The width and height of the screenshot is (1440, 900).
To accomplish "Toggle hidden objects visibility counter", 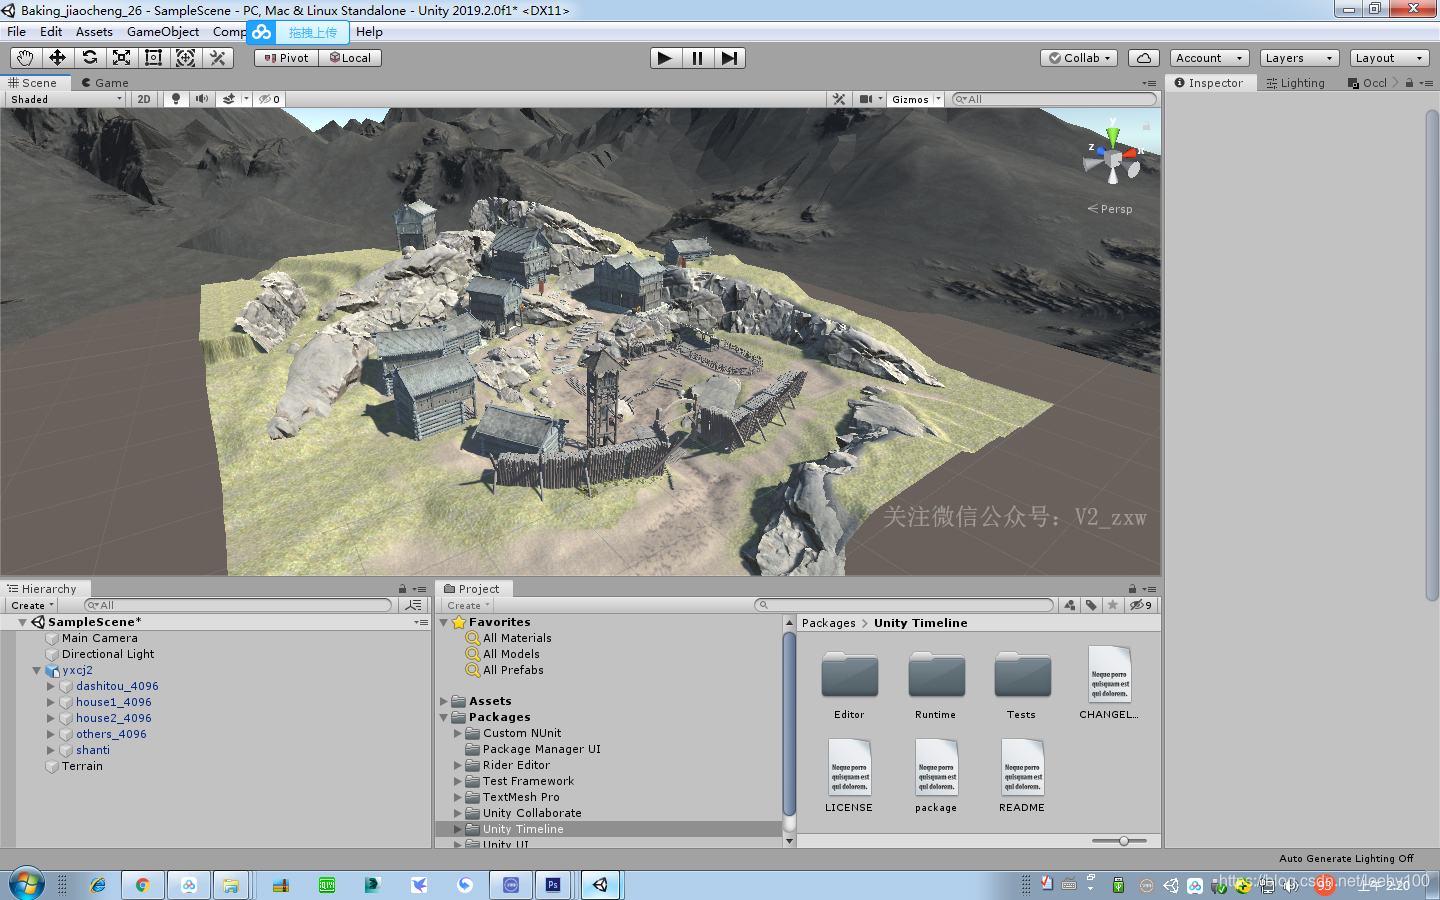I will (x=269, y=99).
